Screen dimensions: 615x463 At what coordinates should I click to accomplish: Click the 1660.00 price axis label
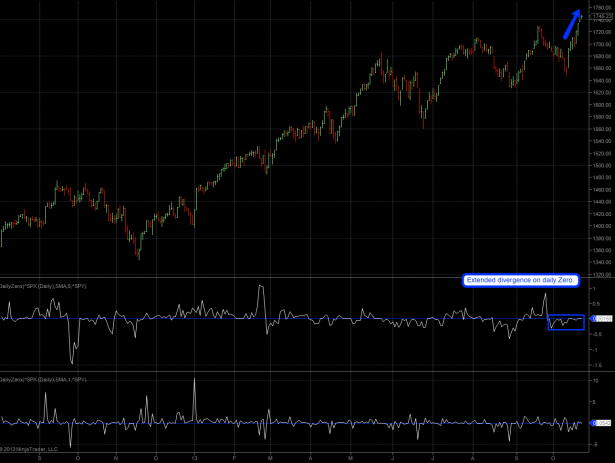click(602, 68)
